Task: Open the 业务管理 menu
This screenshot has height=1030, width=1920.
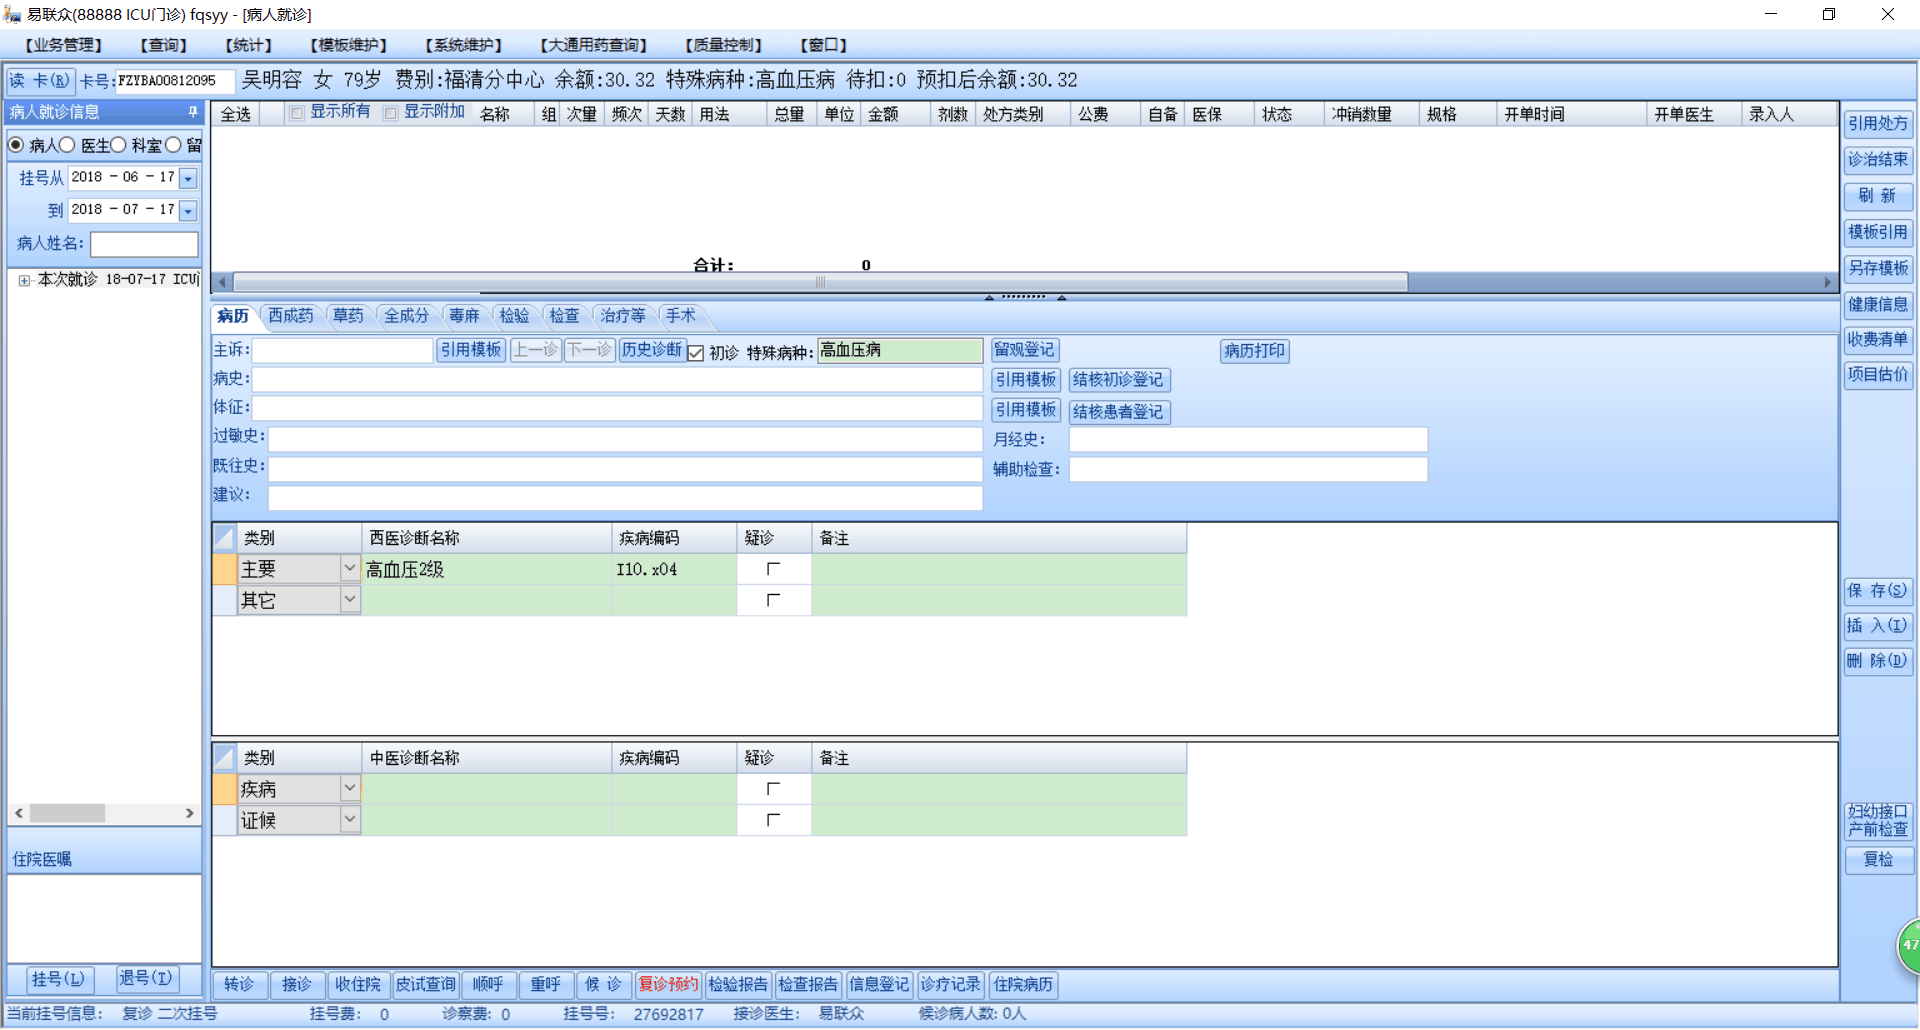Action: (63, 45)
